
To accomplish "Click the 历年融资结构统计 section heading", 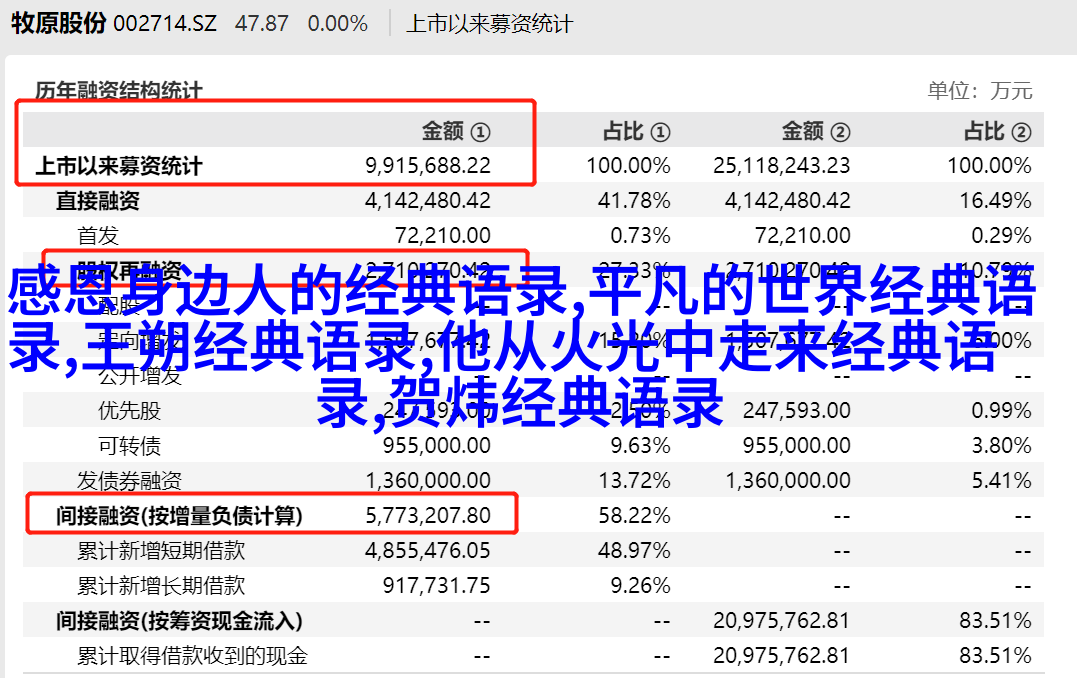I will pyautogui.click(x=119, y=91).
